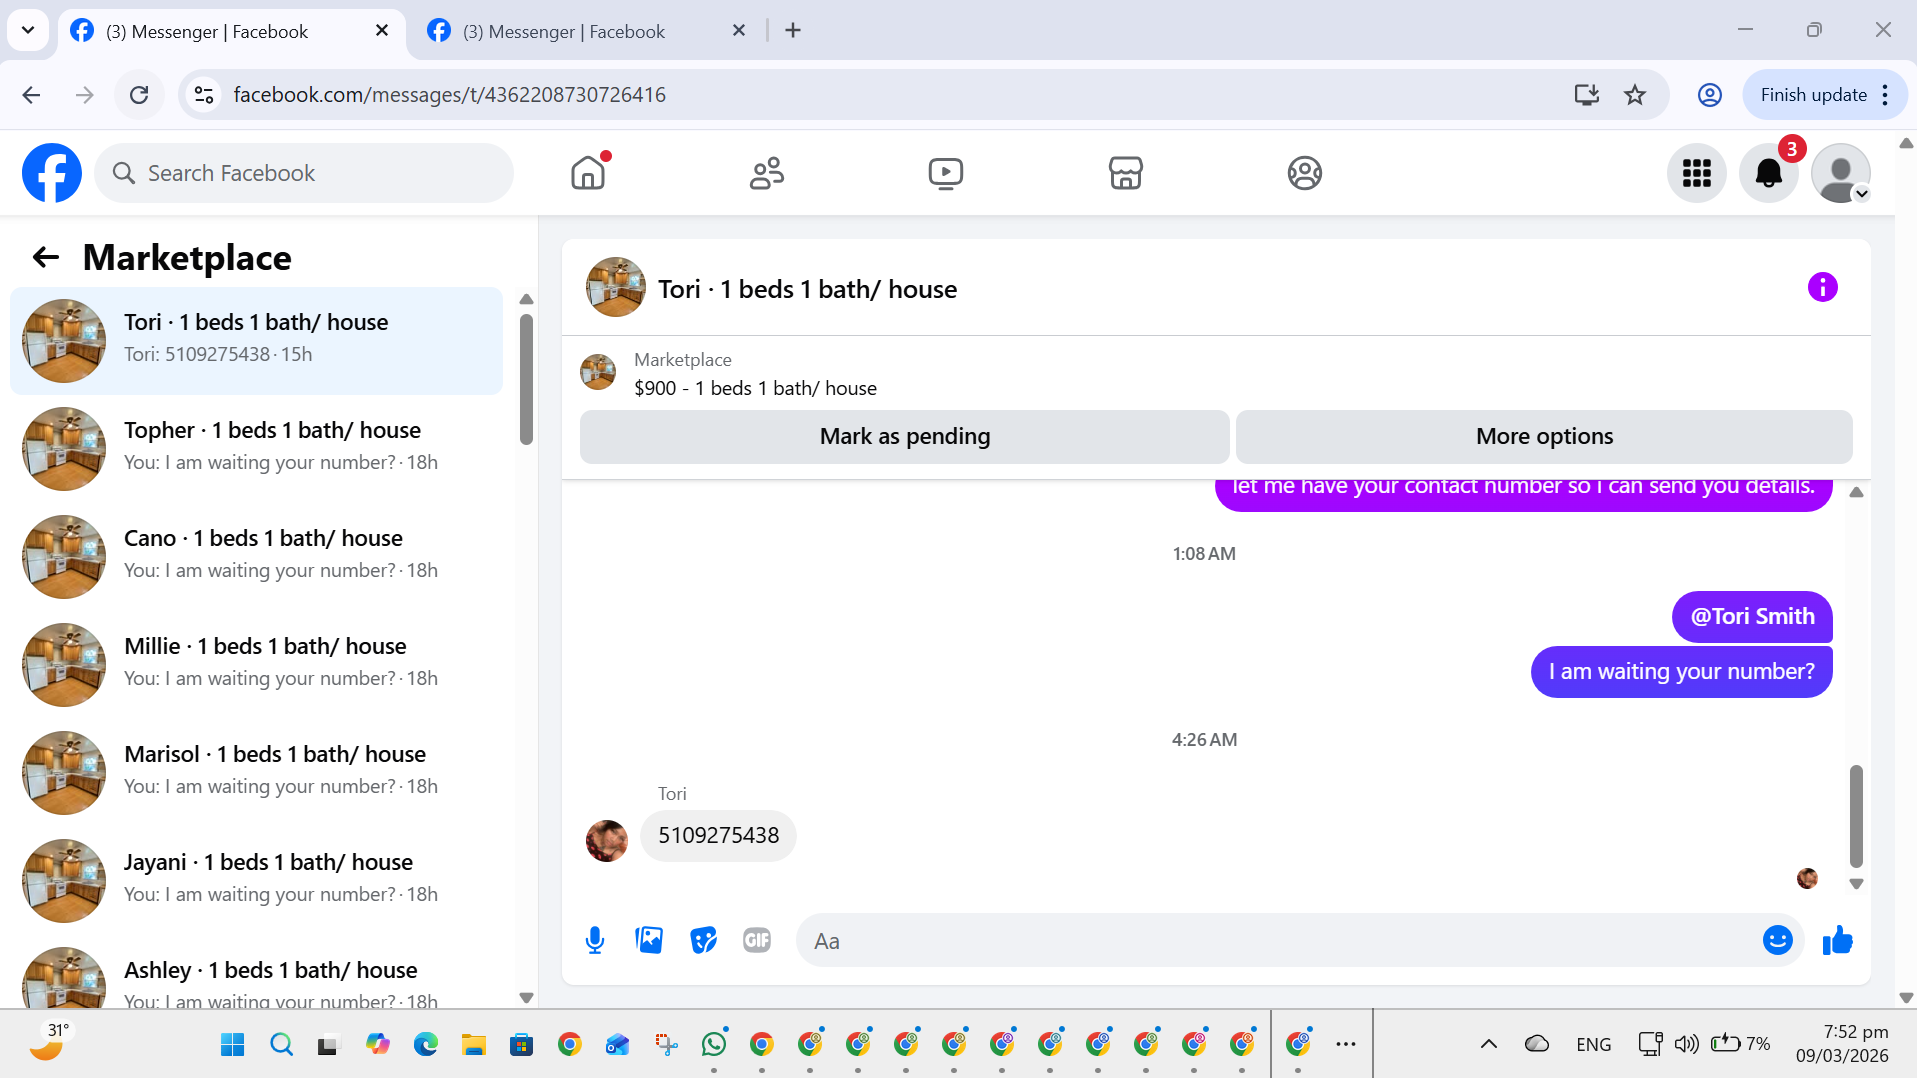
Task: Open Cano conversation in the list
Action: click(256, 556)
